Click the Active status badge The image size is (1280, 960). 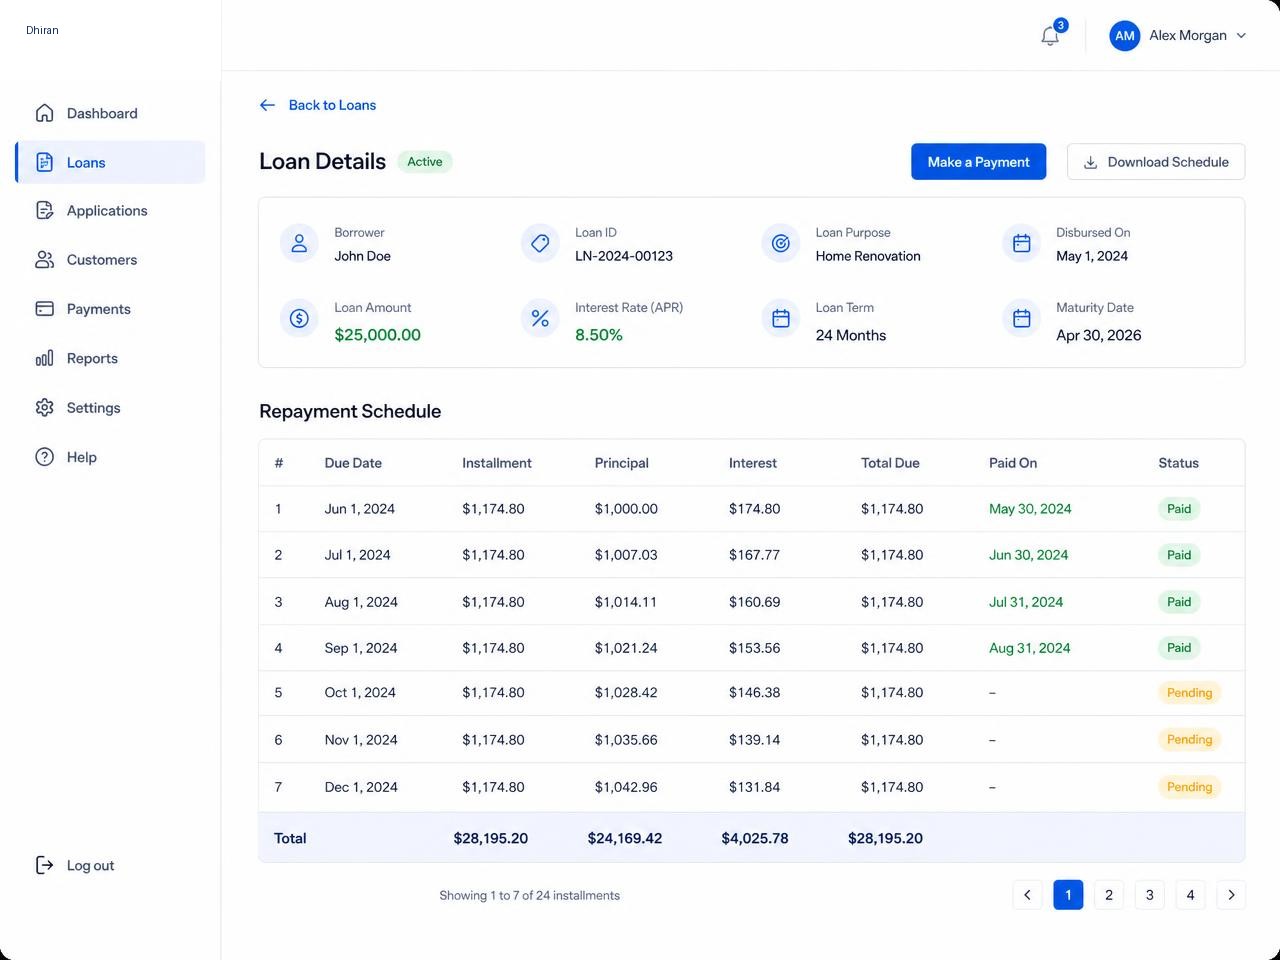pyautogui.click(x=425, y=162)
